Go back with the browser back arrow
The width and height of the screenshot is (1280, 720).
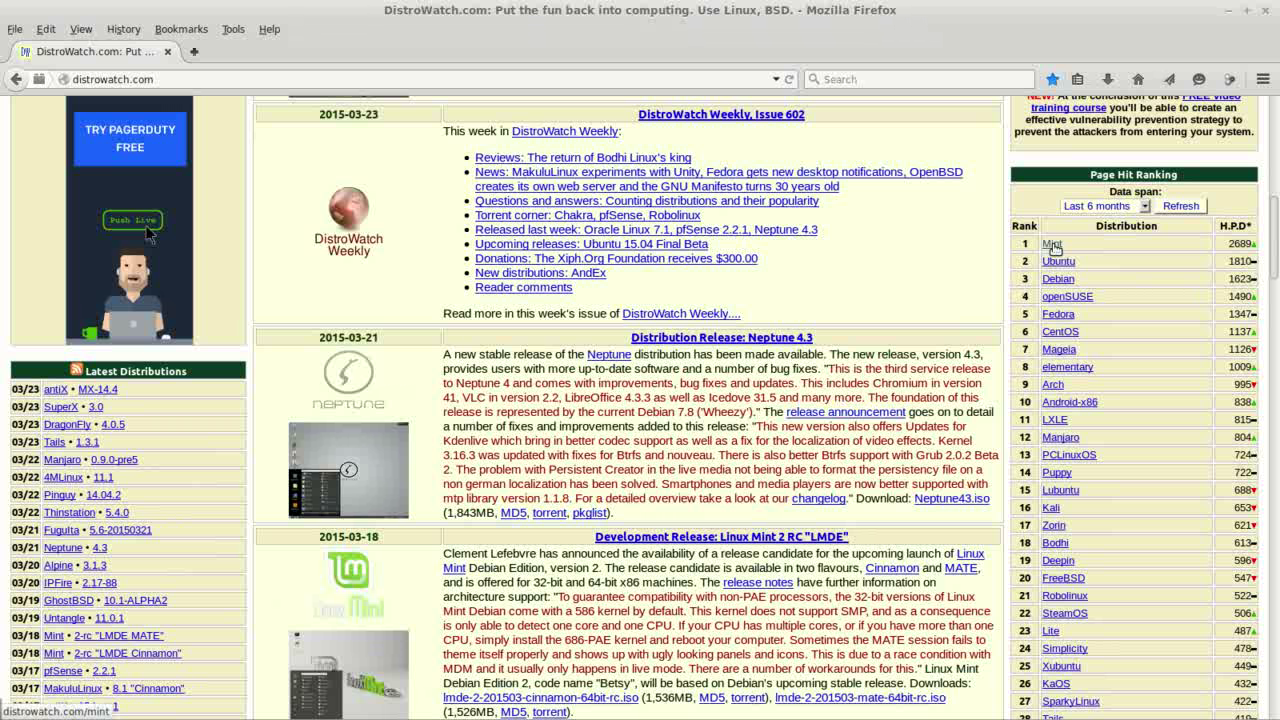tap(16, 79)
